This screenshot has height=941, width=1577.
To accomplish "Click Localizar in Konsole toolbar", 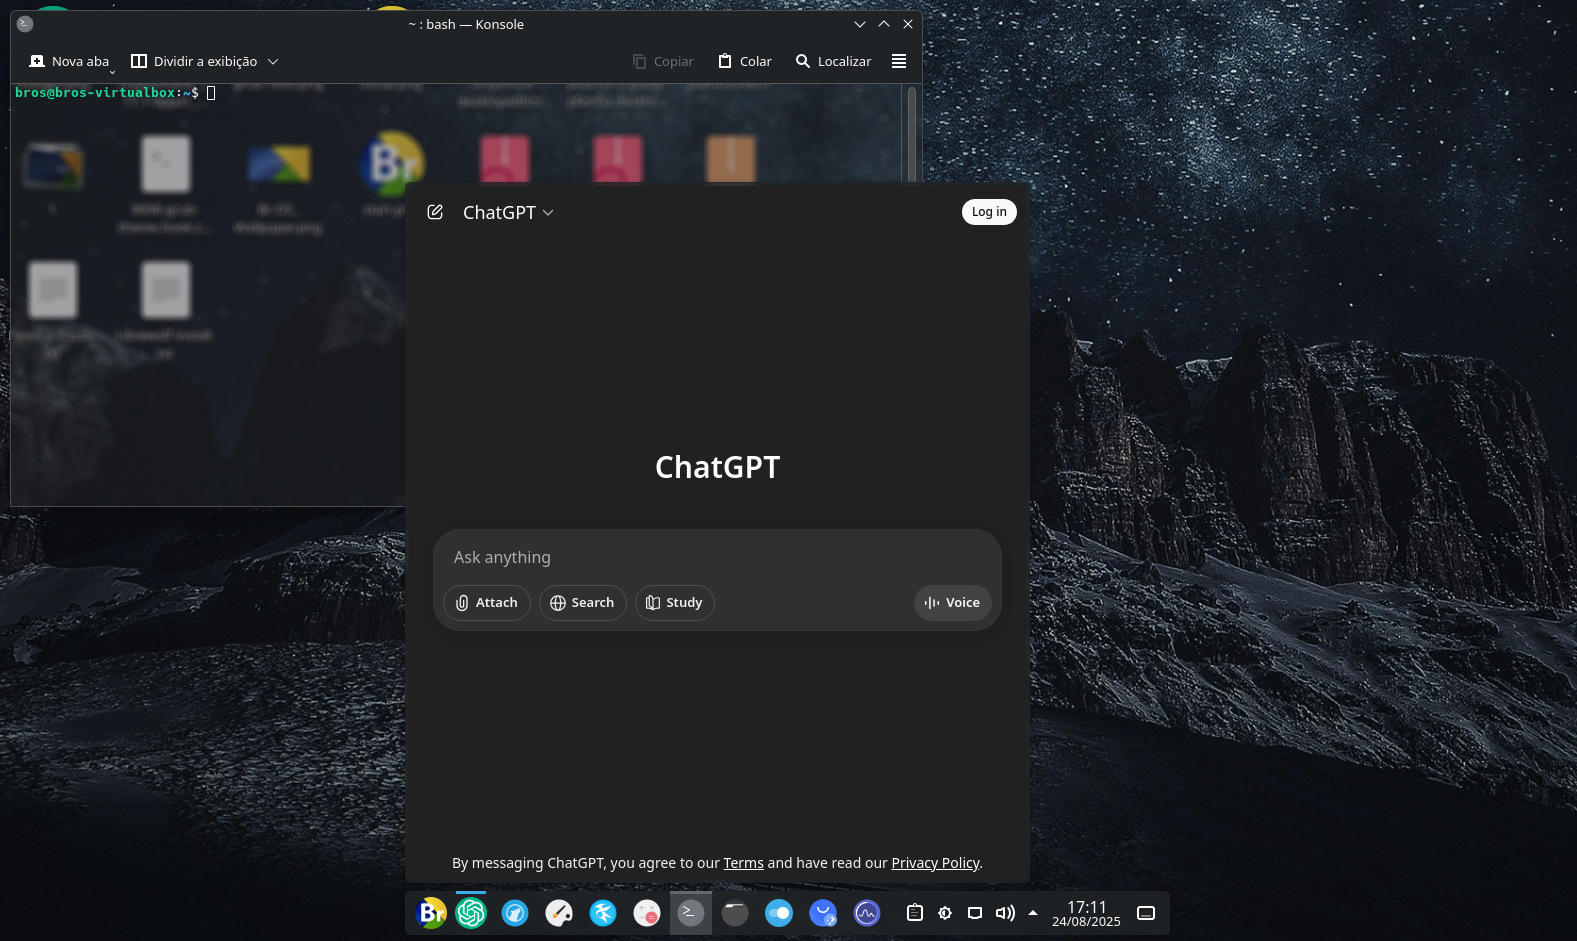I will [x=833, y=61].
